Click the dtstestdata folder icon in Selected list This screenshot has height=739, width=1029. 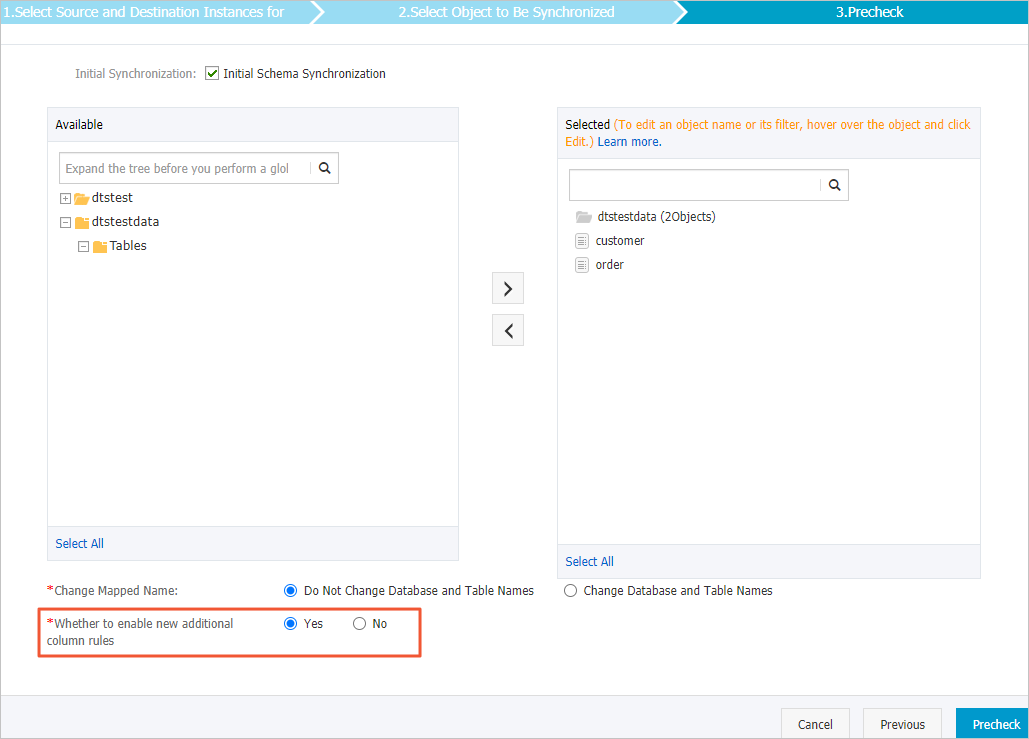click(583, 217)
